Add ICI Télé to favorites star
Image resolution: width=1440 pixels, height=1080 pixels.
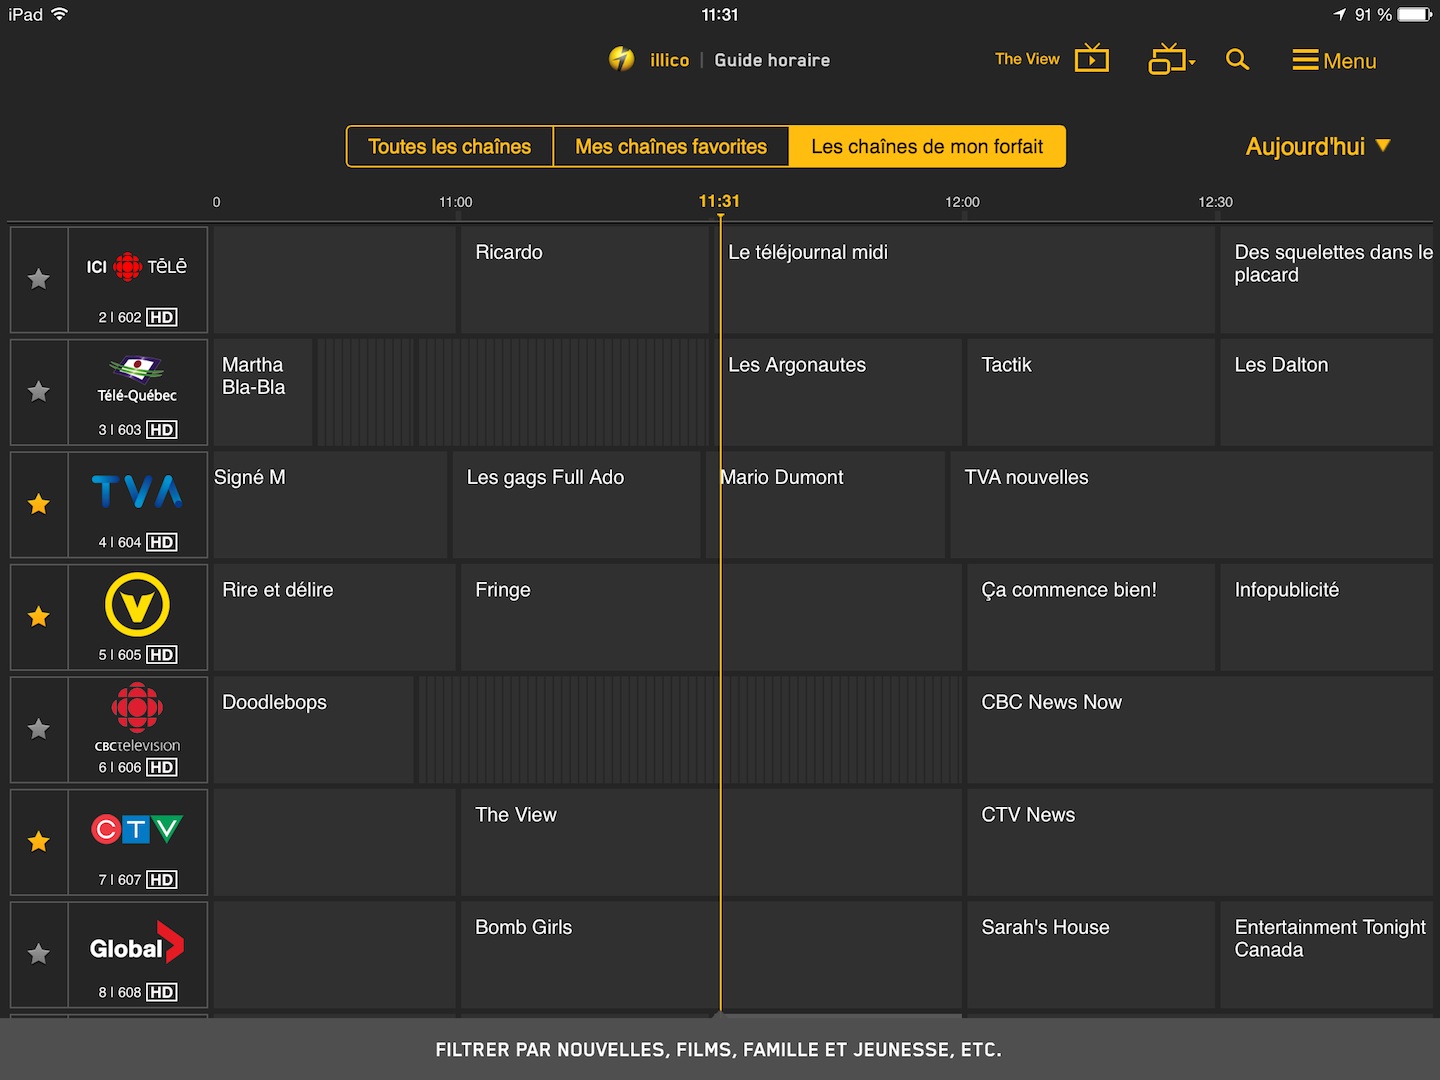coord(39,279)
